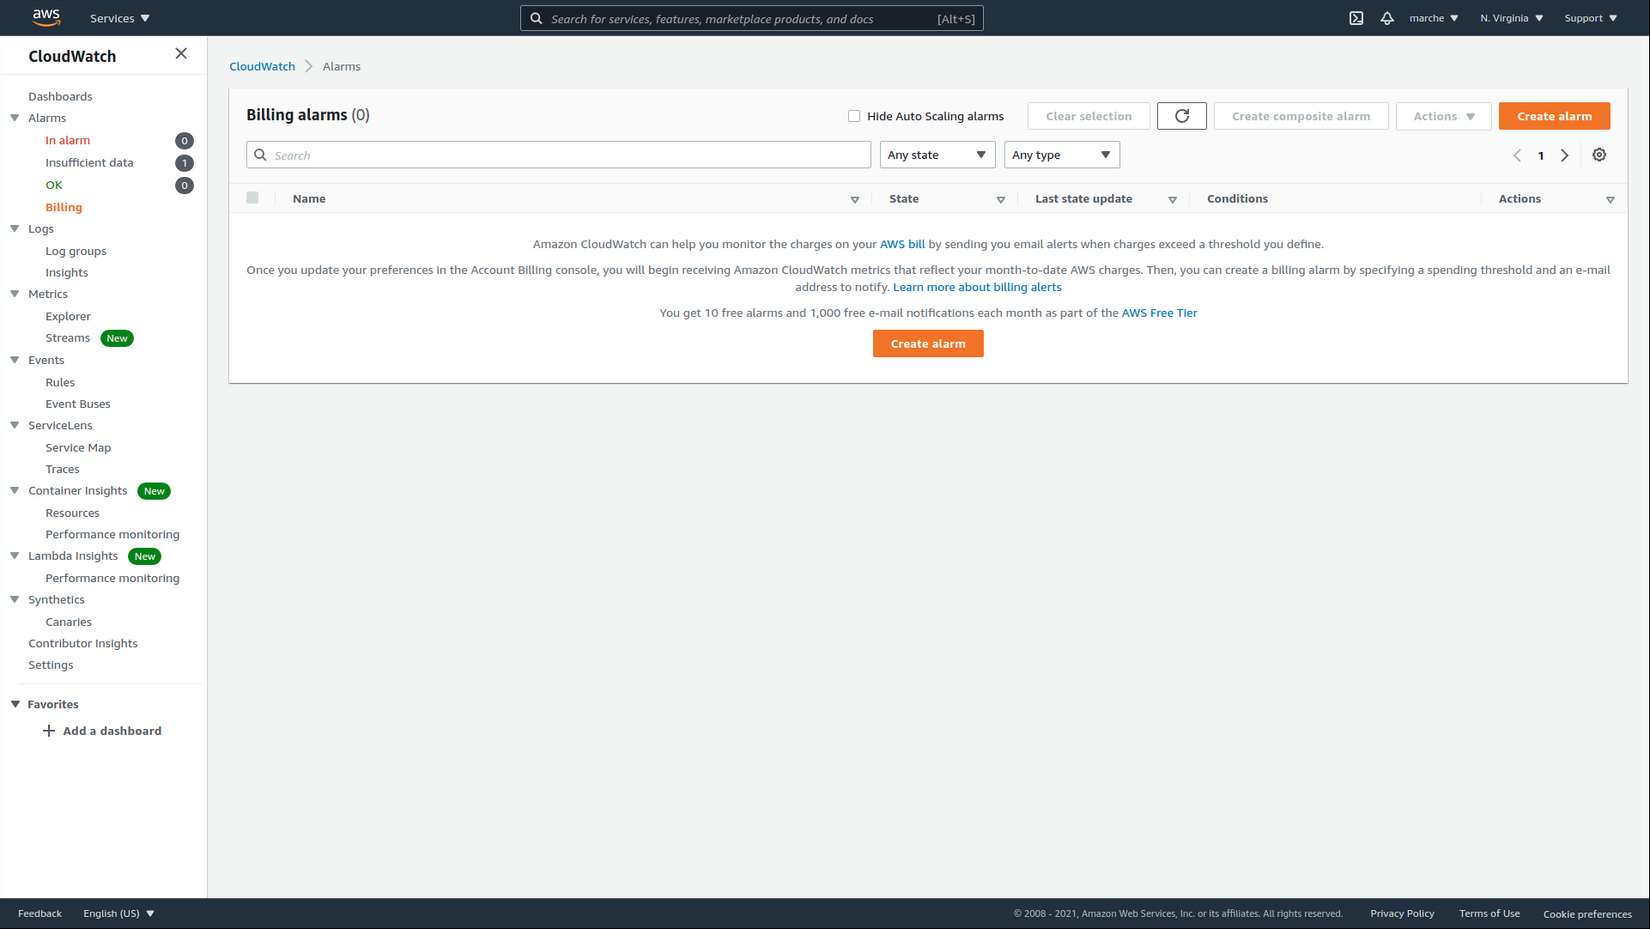The height and width of the screenshot is (929, 1650).
Task: Click the Actions column sort arrow
Action: tap(1610, 200)
